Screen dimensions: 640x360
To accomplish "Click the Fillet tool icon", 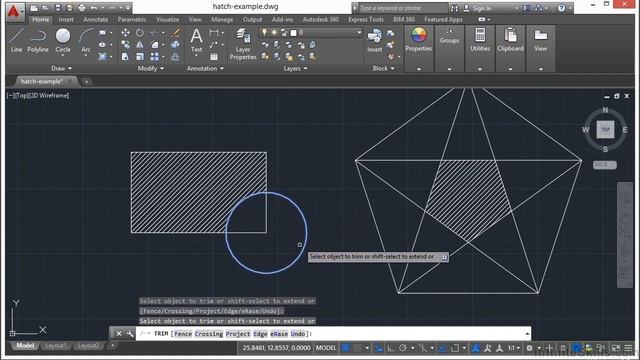I will [x=154, y=44].
